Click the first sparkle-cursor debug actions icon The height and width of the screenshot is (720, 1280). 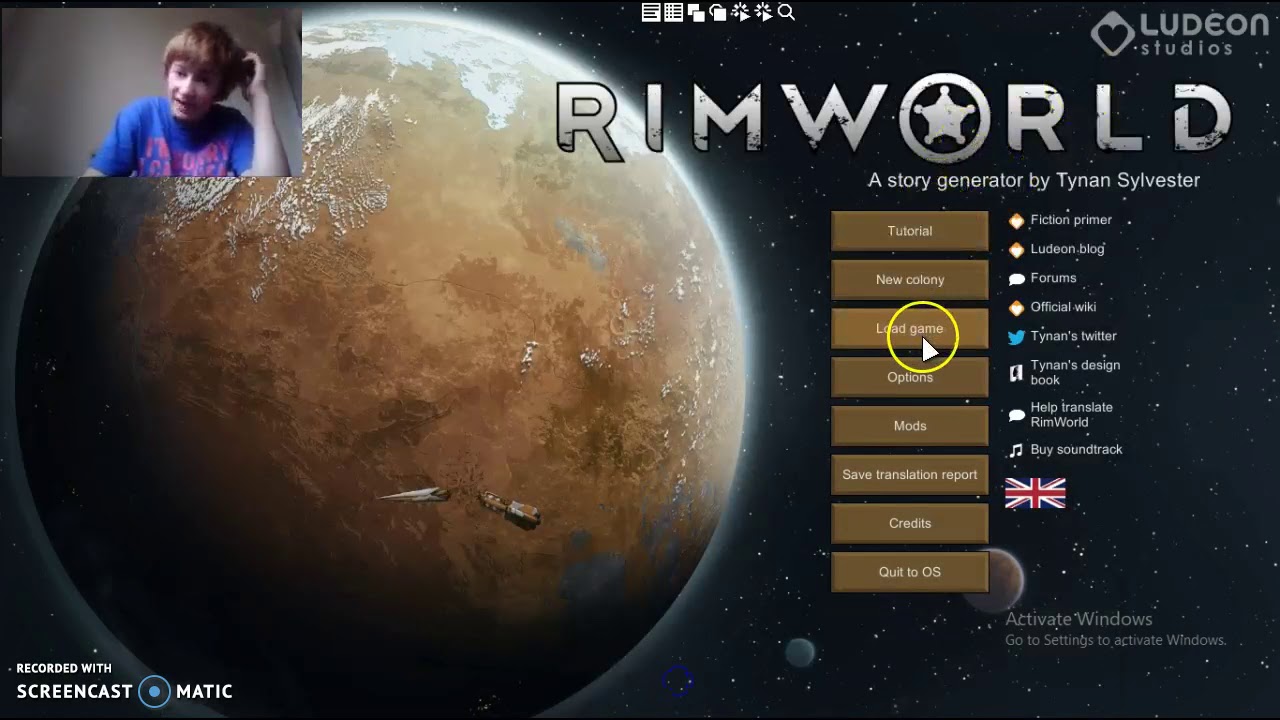pos(741,12)
